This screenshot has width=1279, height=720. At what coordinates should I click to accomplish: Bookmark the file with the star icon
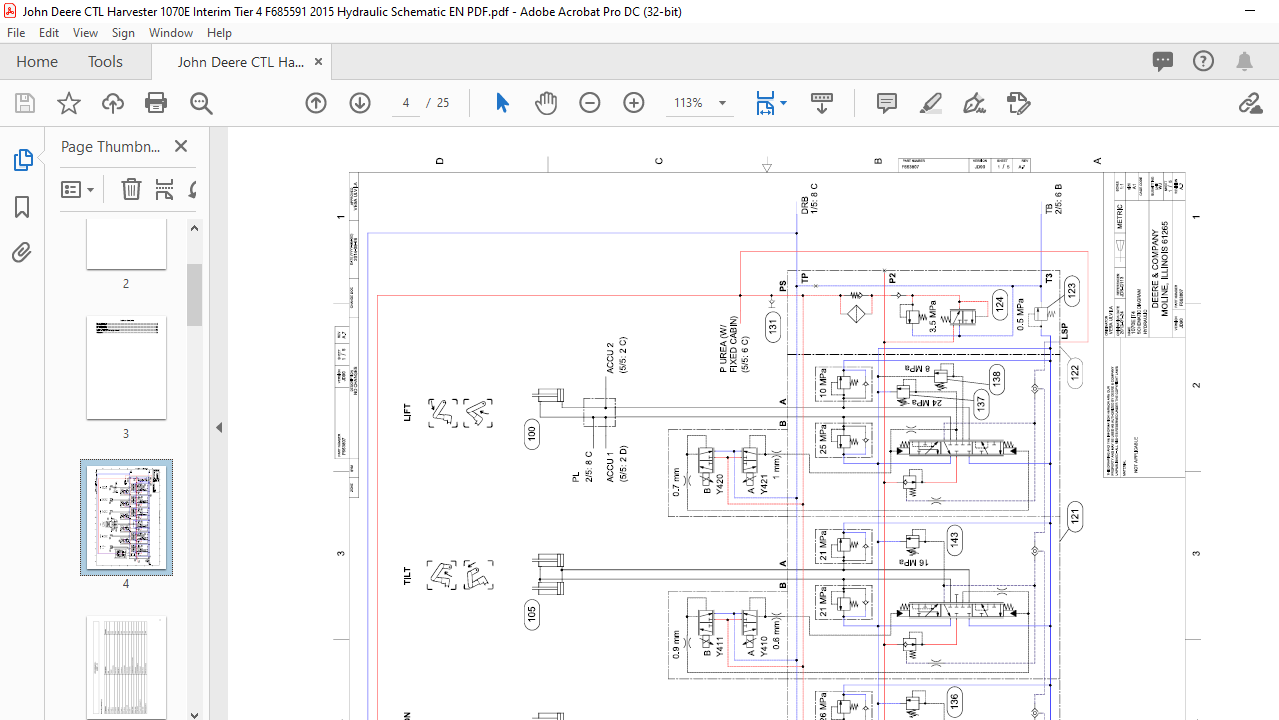[68, 103]
